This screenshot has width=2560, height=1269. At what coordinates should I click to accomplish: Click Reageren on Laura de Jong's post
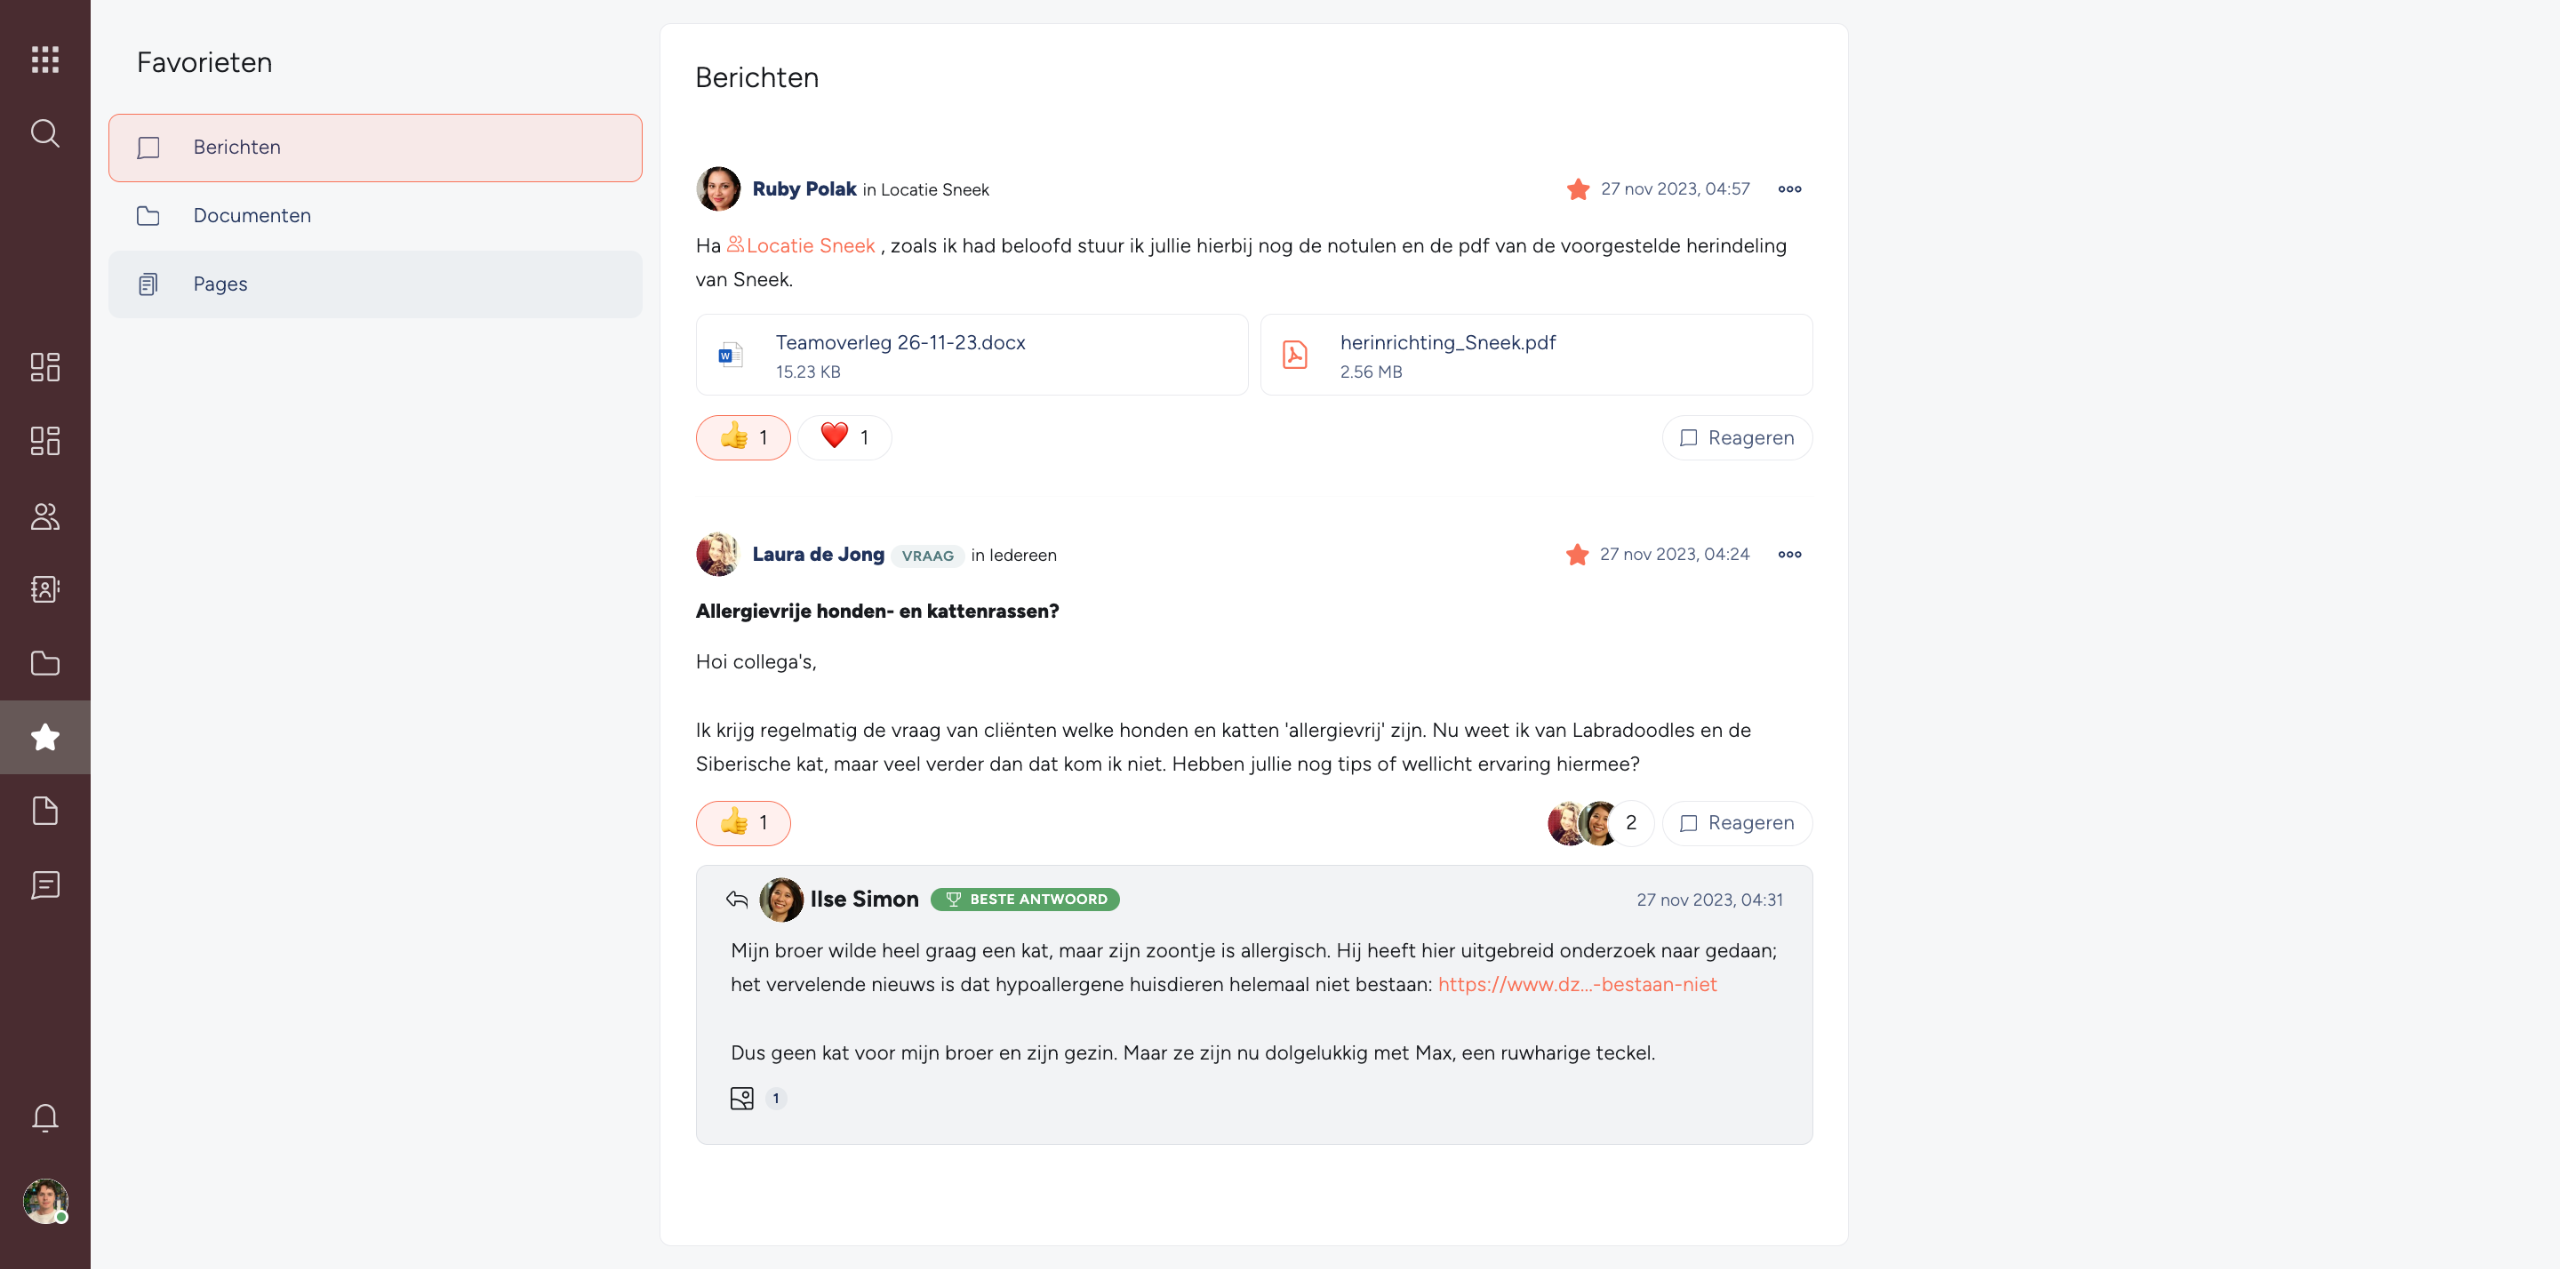1737,823
